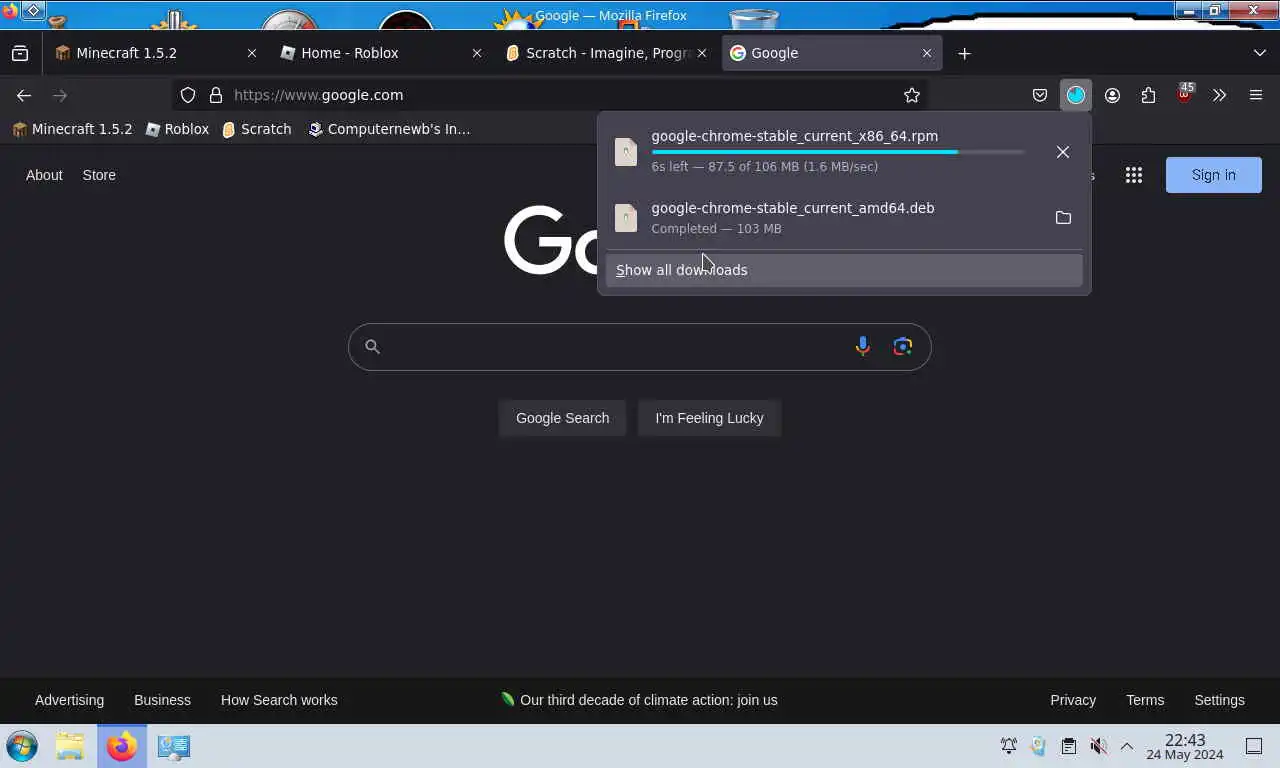Screen dimensions: 1280x768
Task: Open a new tab with plus button
Action: 964,53
